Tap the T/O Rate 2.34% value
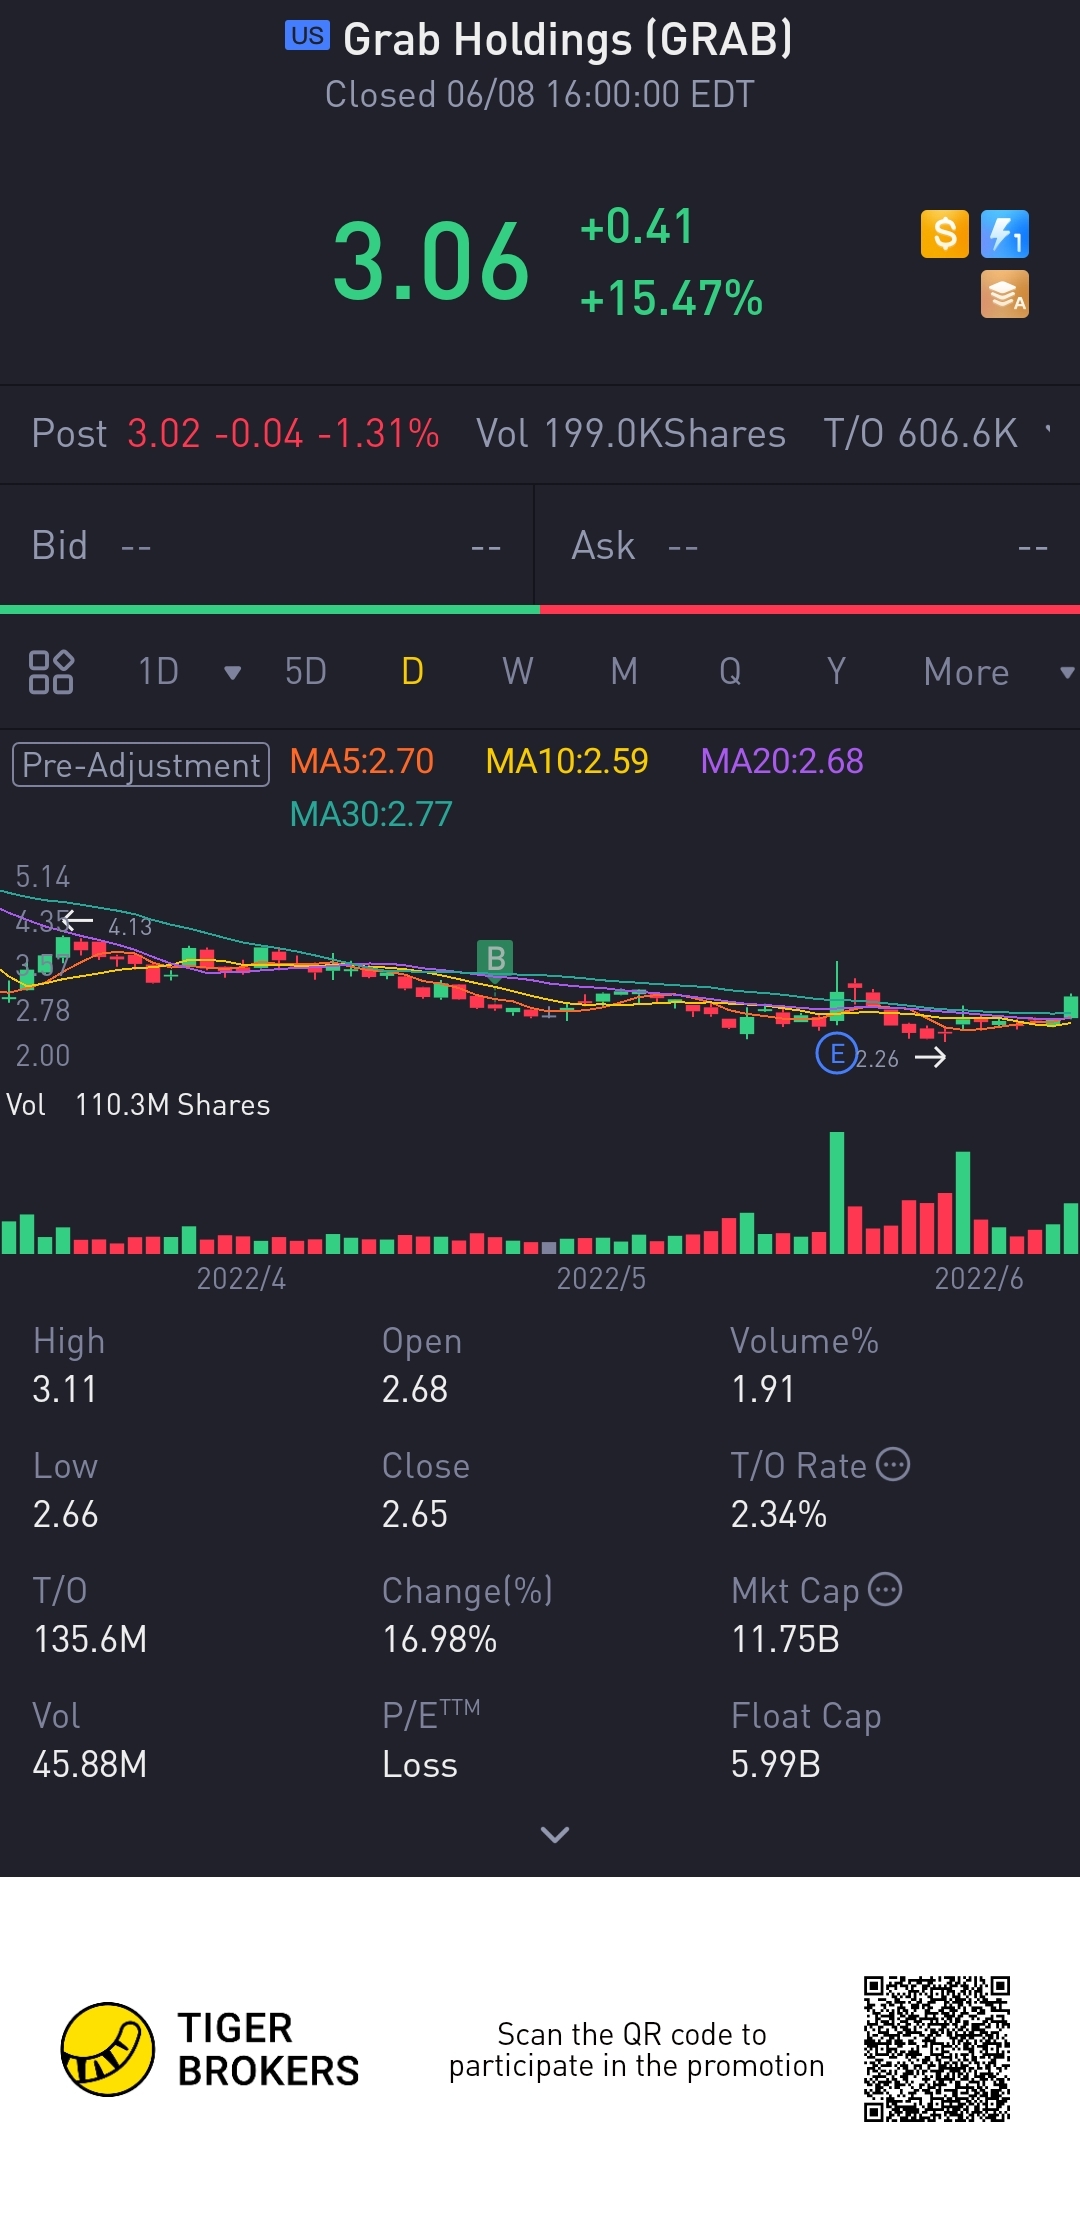Screen dimensions: 1080x2222 coord(779,1515)
